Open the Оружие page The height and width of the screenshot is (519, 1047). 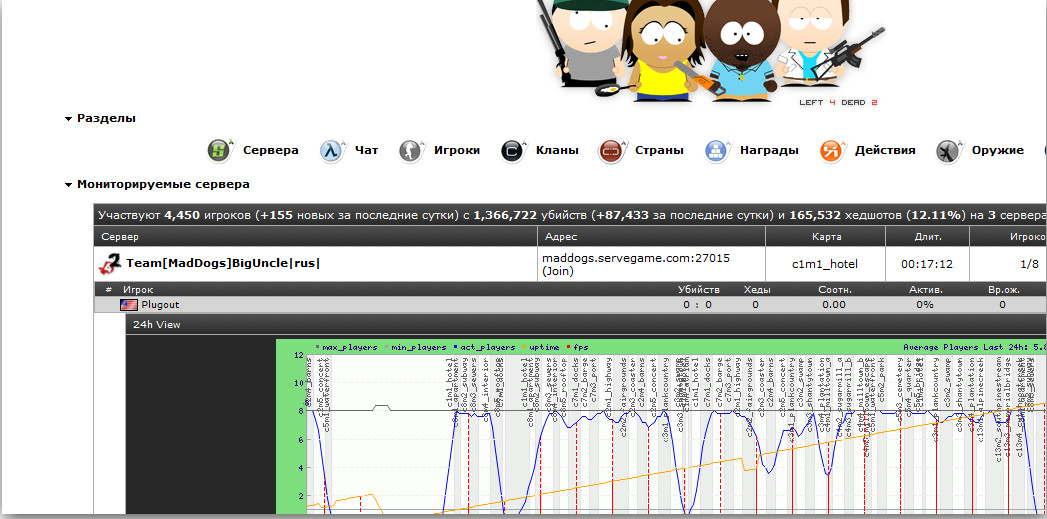coord(998,150)
